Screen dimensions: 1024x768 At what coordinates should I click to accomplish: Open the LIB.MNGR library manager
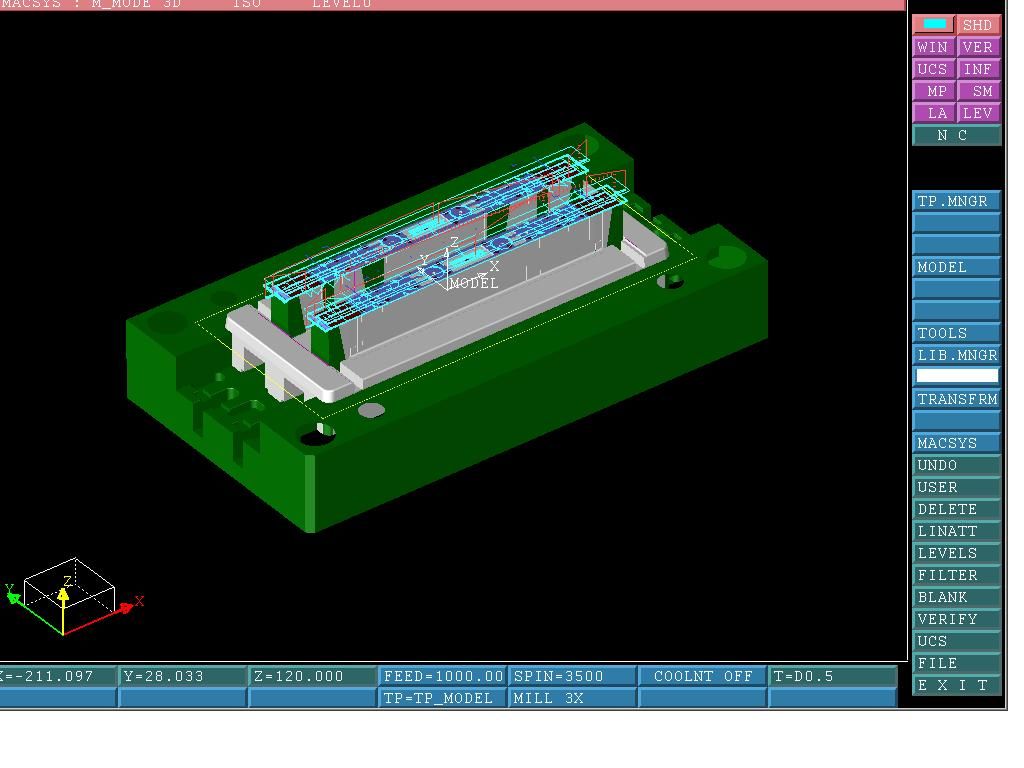point(956,355)
